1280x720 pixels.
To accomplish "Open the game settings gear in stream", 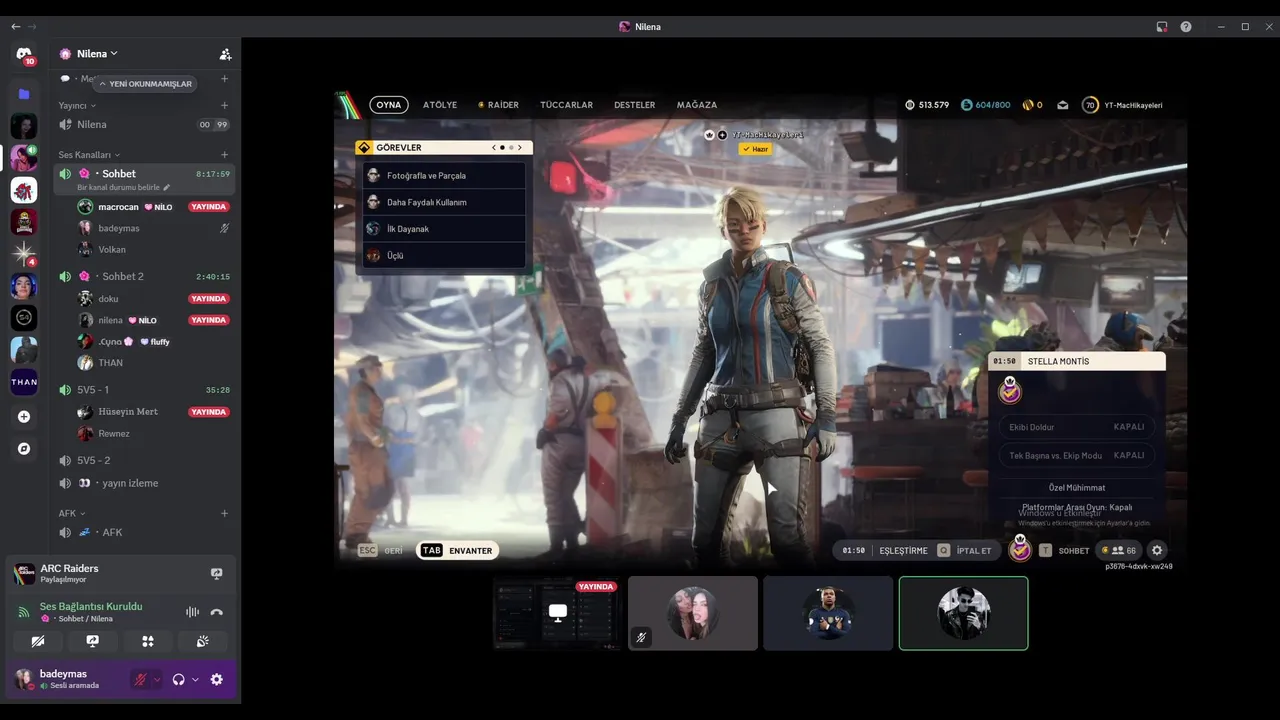I will point(1157,550).
